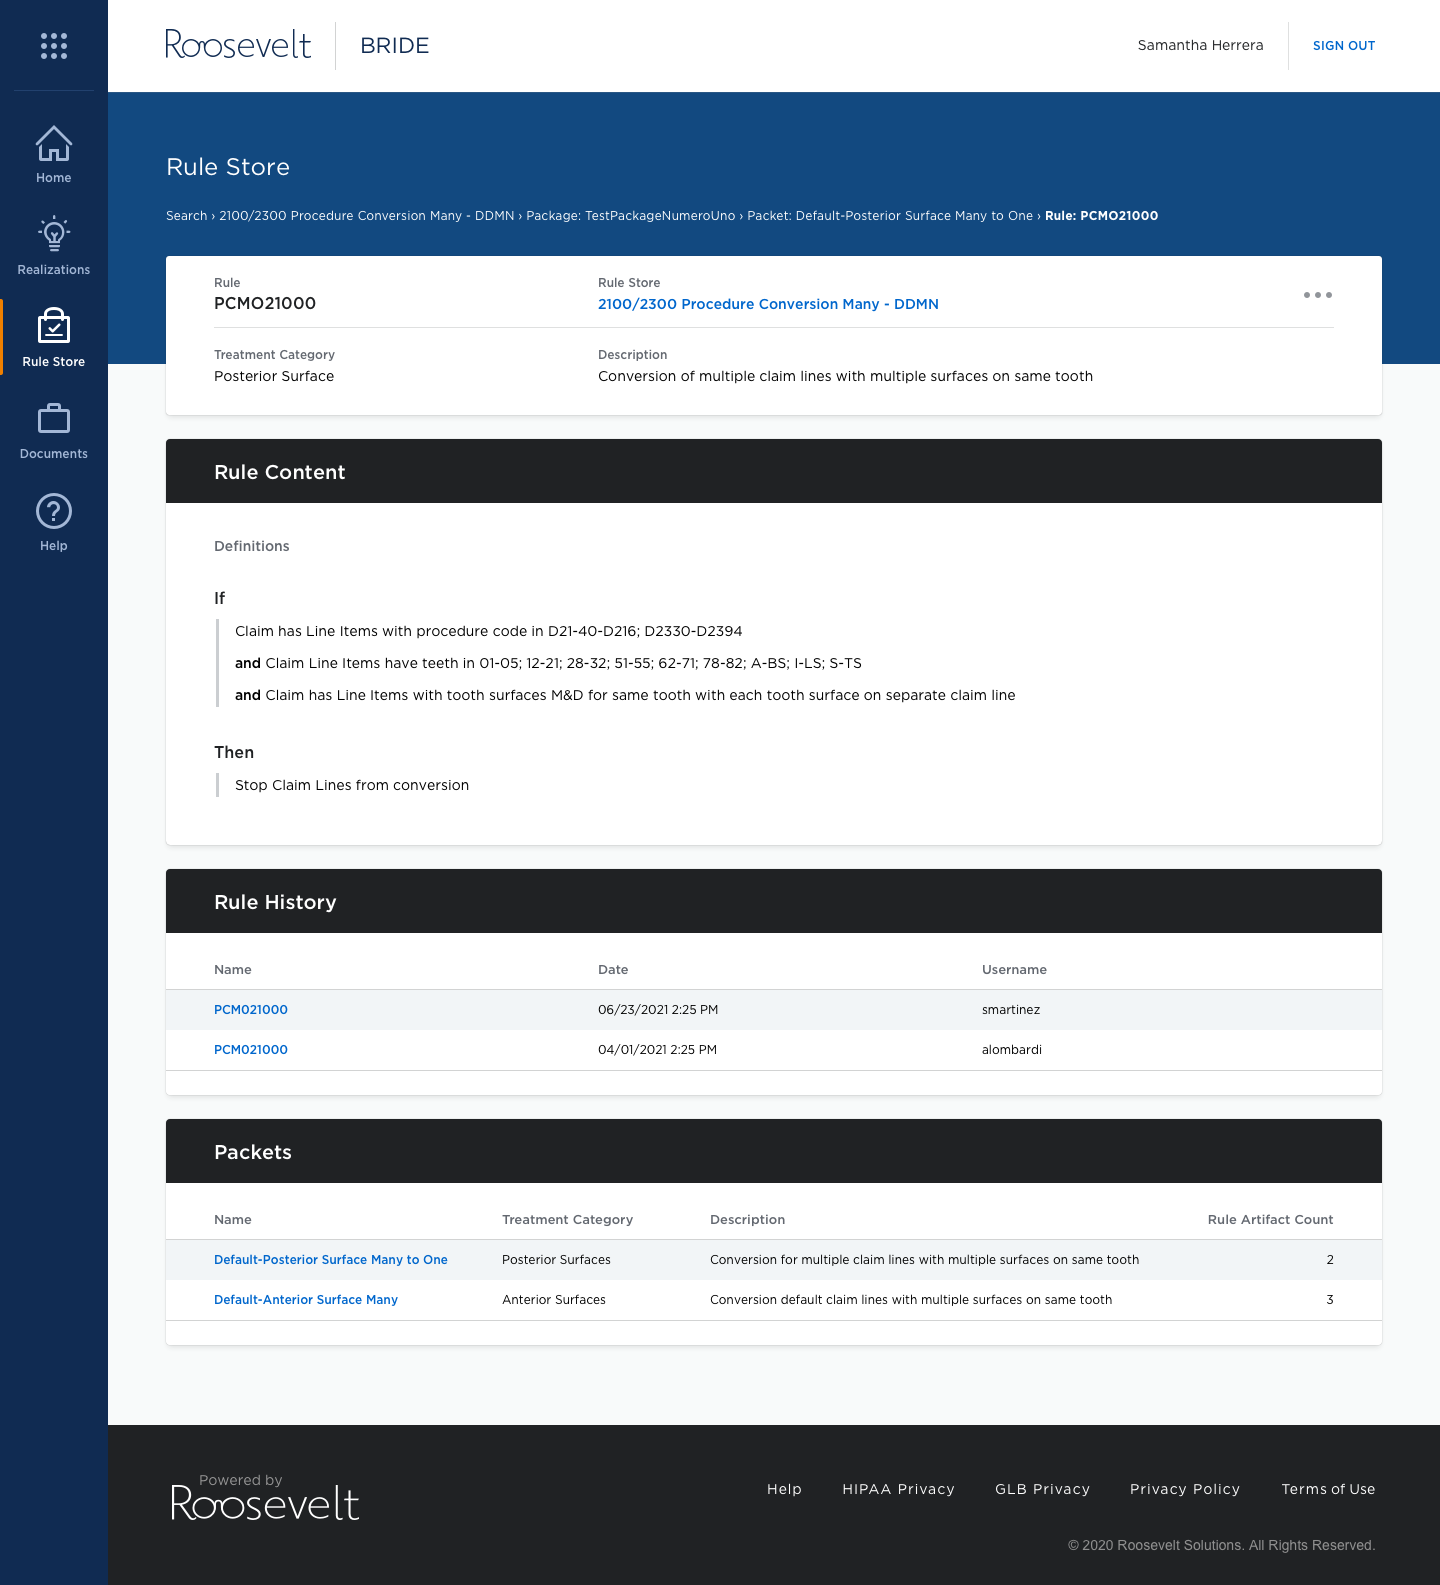Viewport: 1440px width, 1585px height.
Task: Open the rule history entry by alombardi
Action: pyautogui.click(x=251, y=1050)
